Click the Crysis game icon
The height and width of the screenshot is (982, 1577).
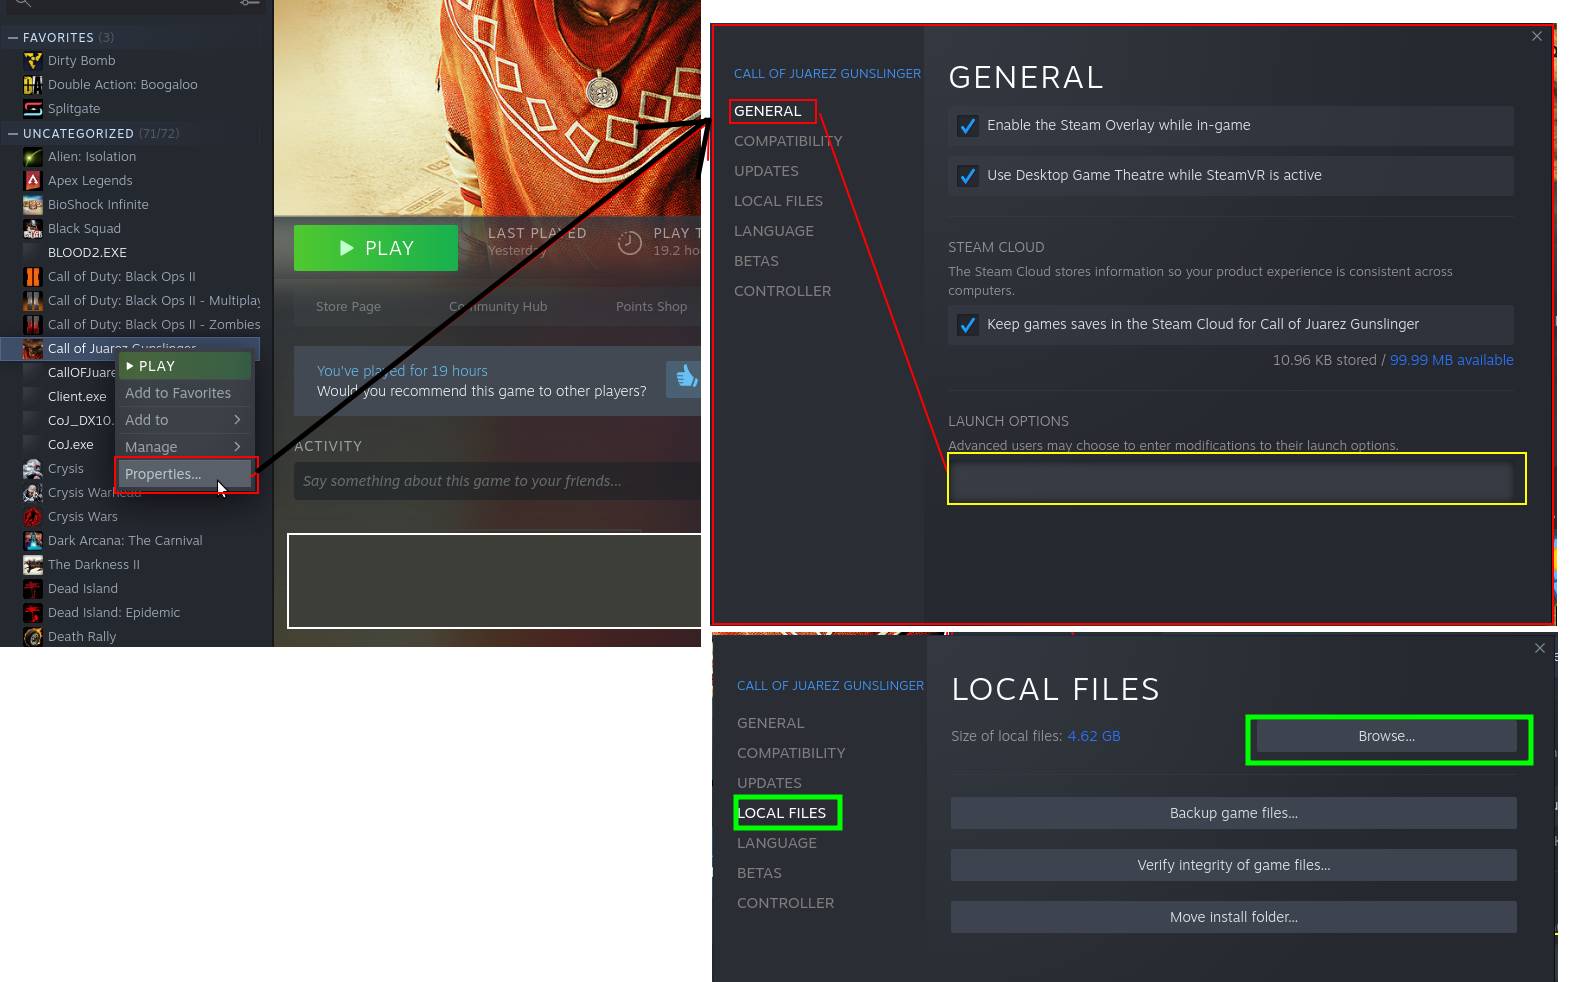(x=33, y=469)
